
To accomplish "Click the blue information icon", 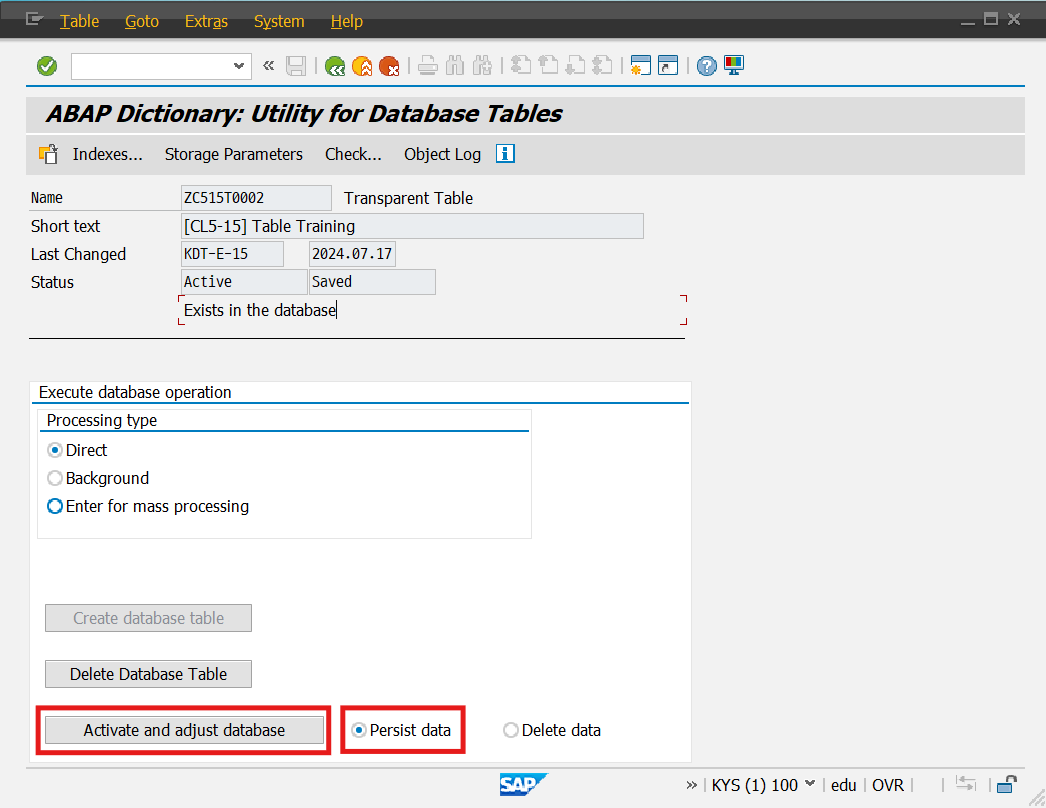I will coord(505,153).
